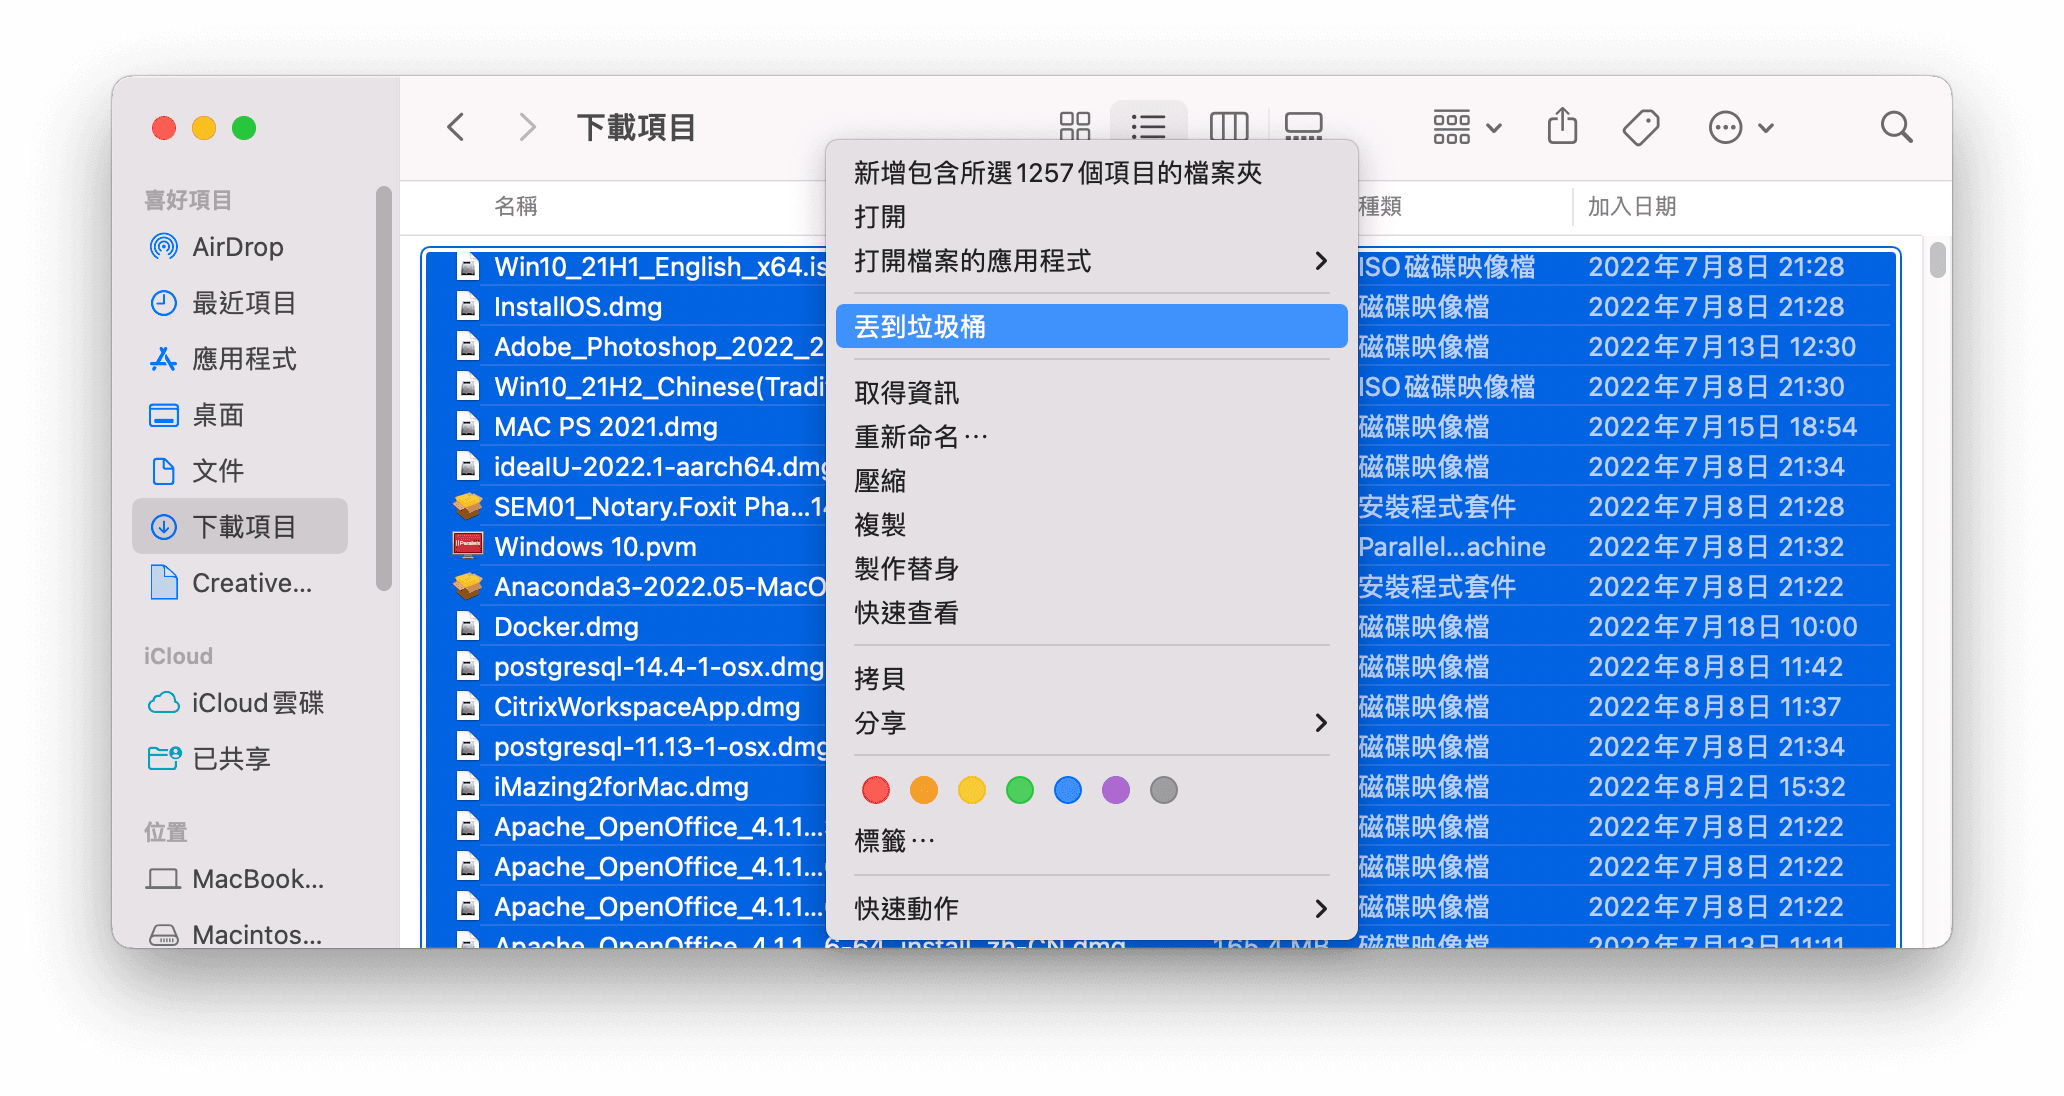Select the file iMazing2forMac.dmg

[621, 787]
